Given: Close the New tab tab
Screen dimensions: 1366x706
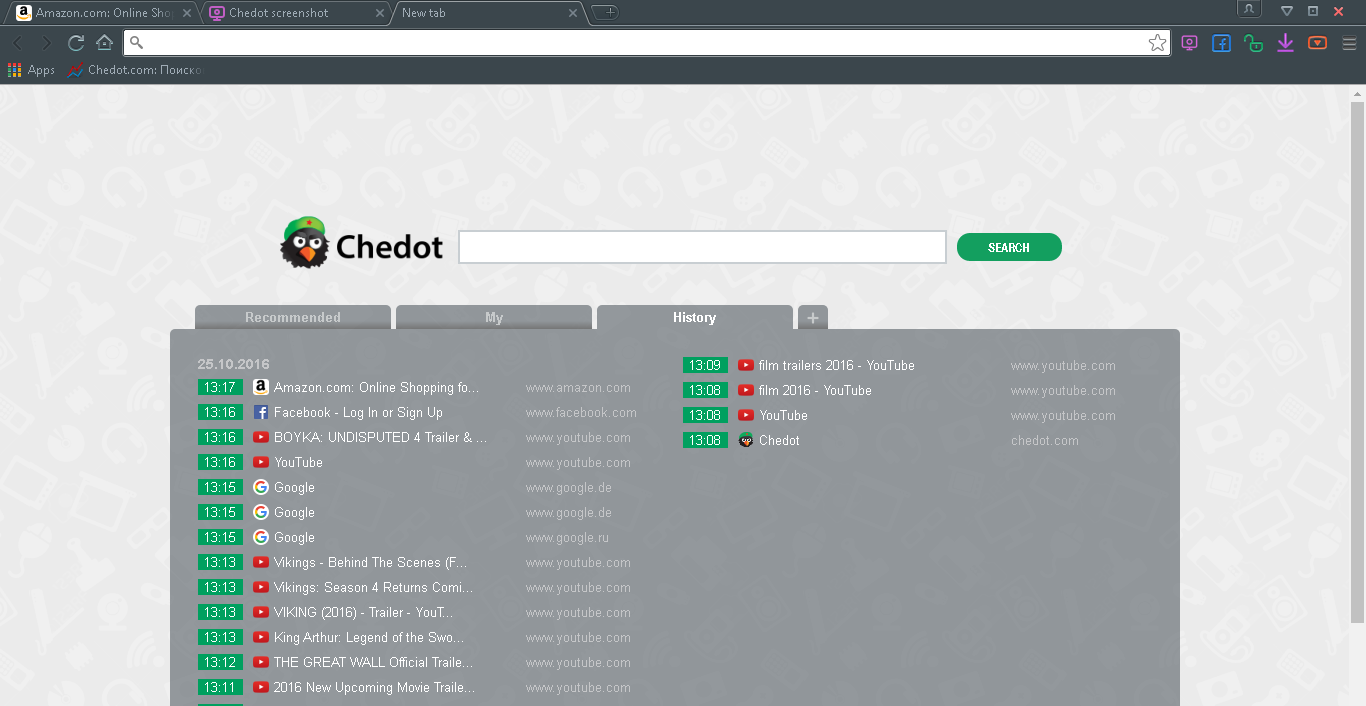Looking at the screenshot, I should (x=573, y=13).
